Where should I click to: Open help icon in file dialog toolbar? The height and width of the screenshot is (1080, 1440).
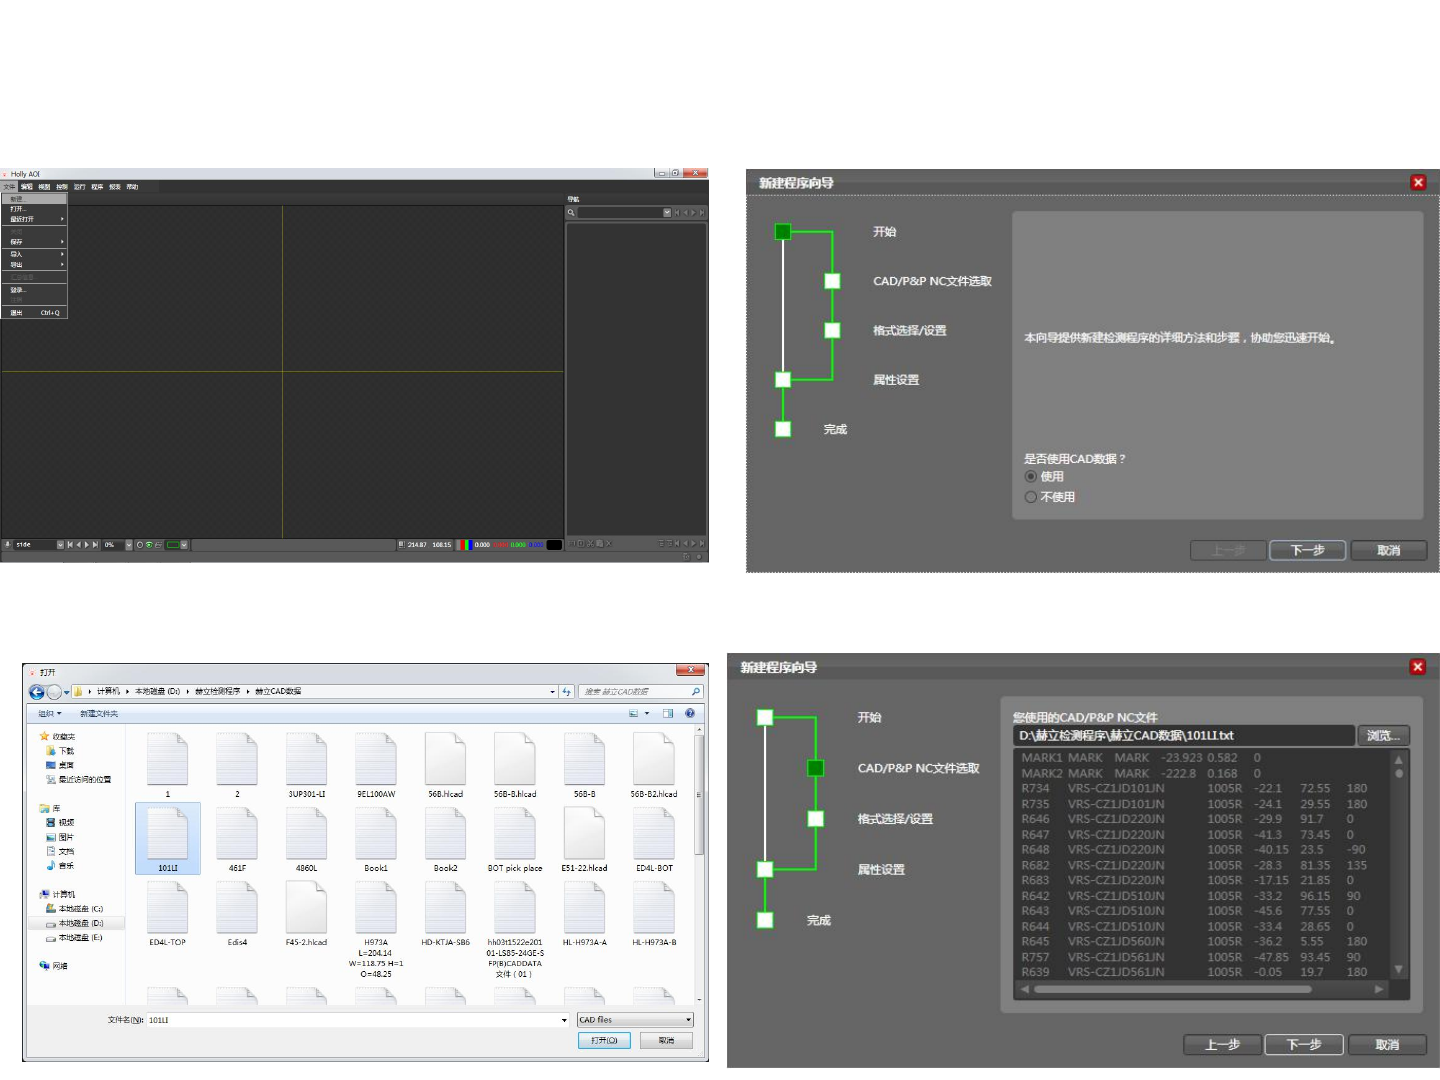click(x=690, y=714)
